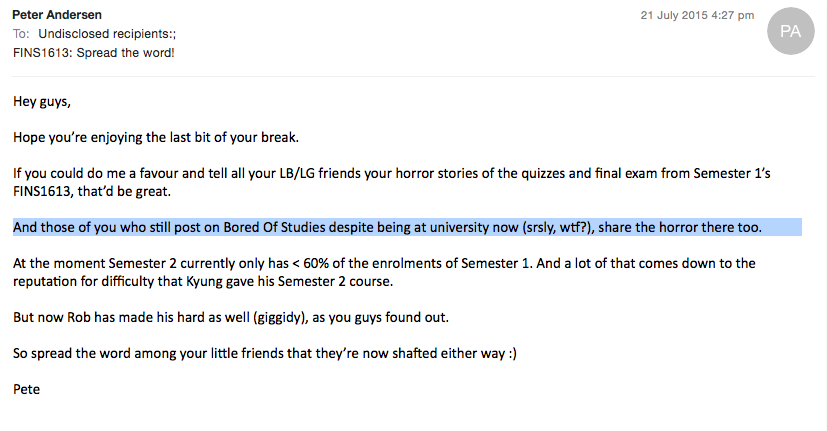
Task: Click the '(srsly, wtf?)' text
Action: pos(558,227)
